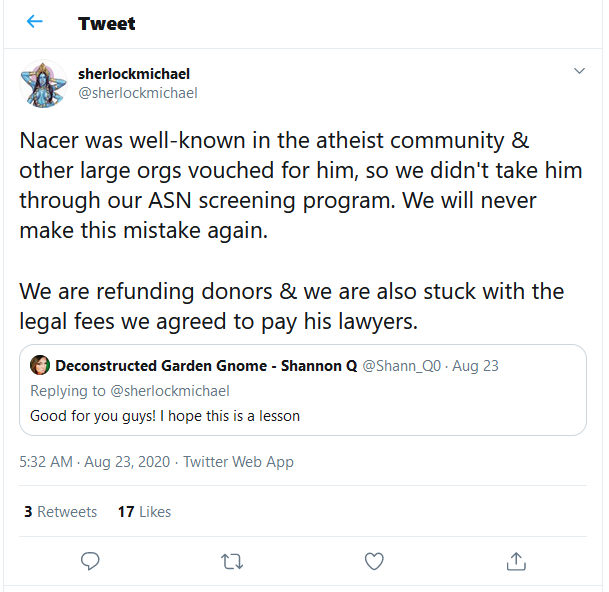View the 17 Likes list
Screen dimensions: 609x592
point(144,512)
